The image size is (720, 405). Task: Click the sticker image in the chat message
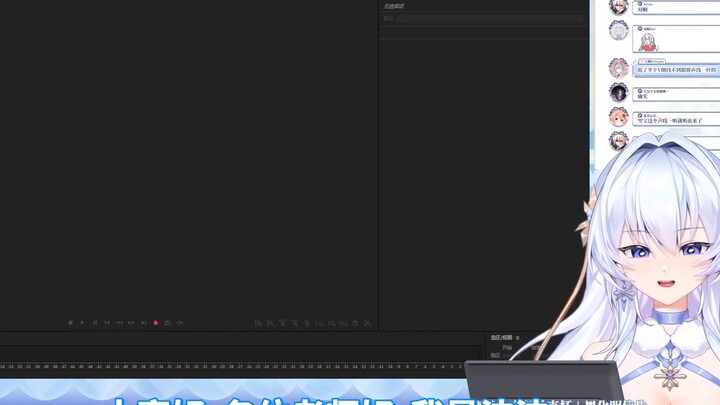tap(649, 43)
